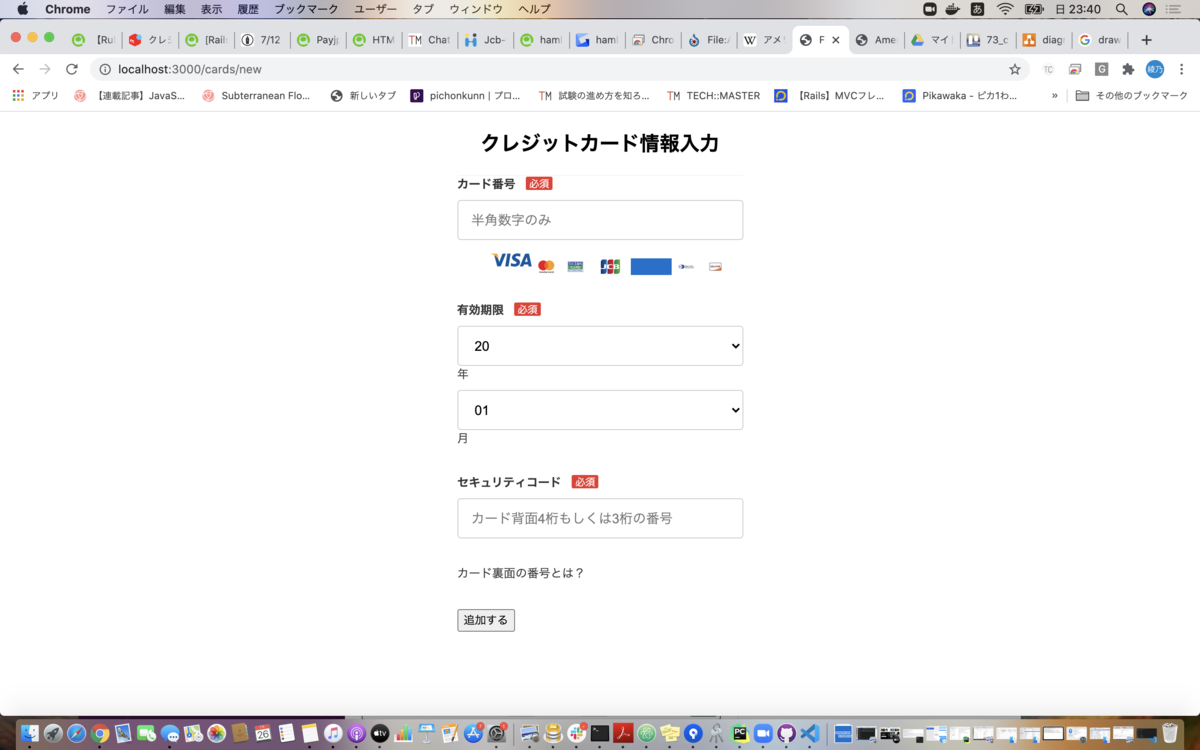Open Wi-Fi status in menu bar
Viewport: 1200px width, 750px height.
(1005, 9)
